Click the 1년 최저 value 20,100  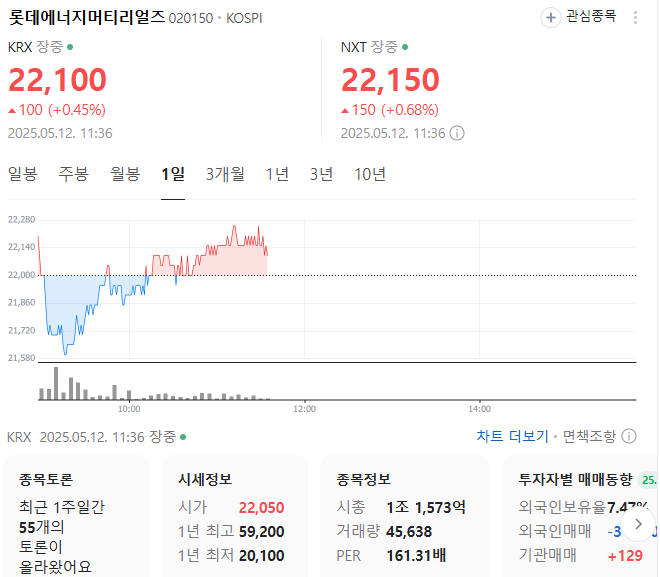261,556
